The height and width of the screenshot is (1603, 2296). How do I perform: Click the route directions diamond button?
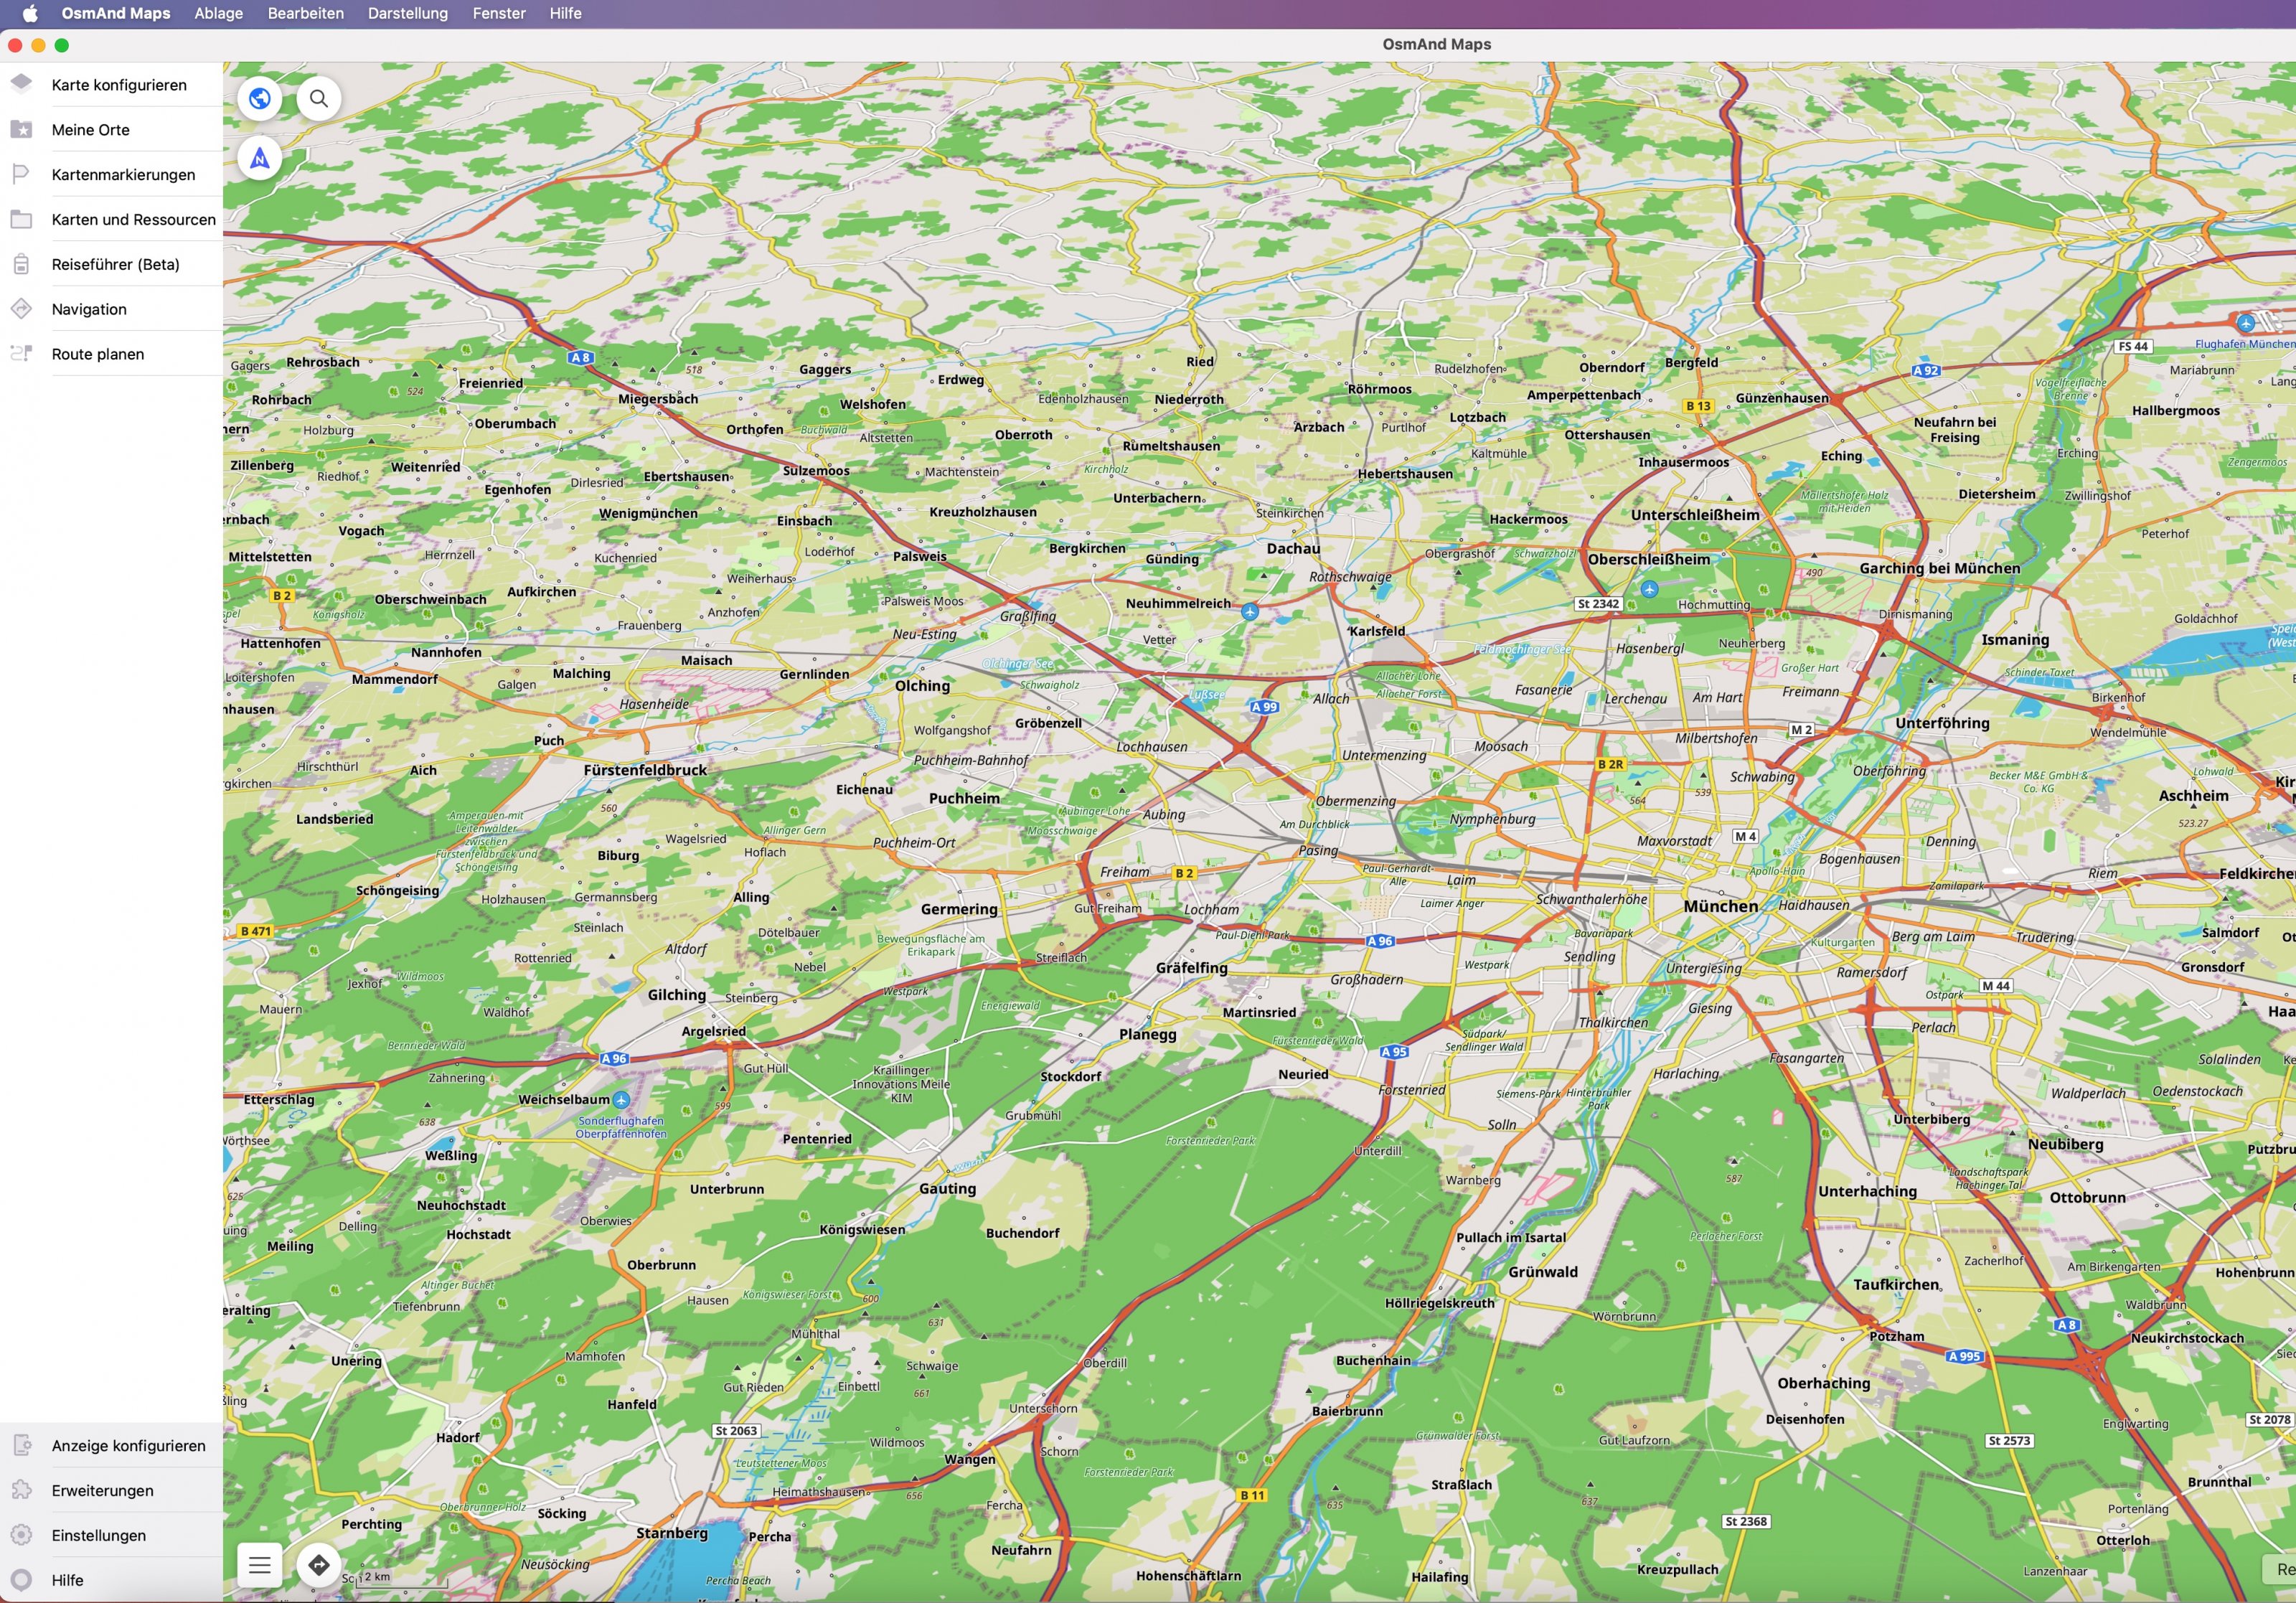pos(319,1565)
